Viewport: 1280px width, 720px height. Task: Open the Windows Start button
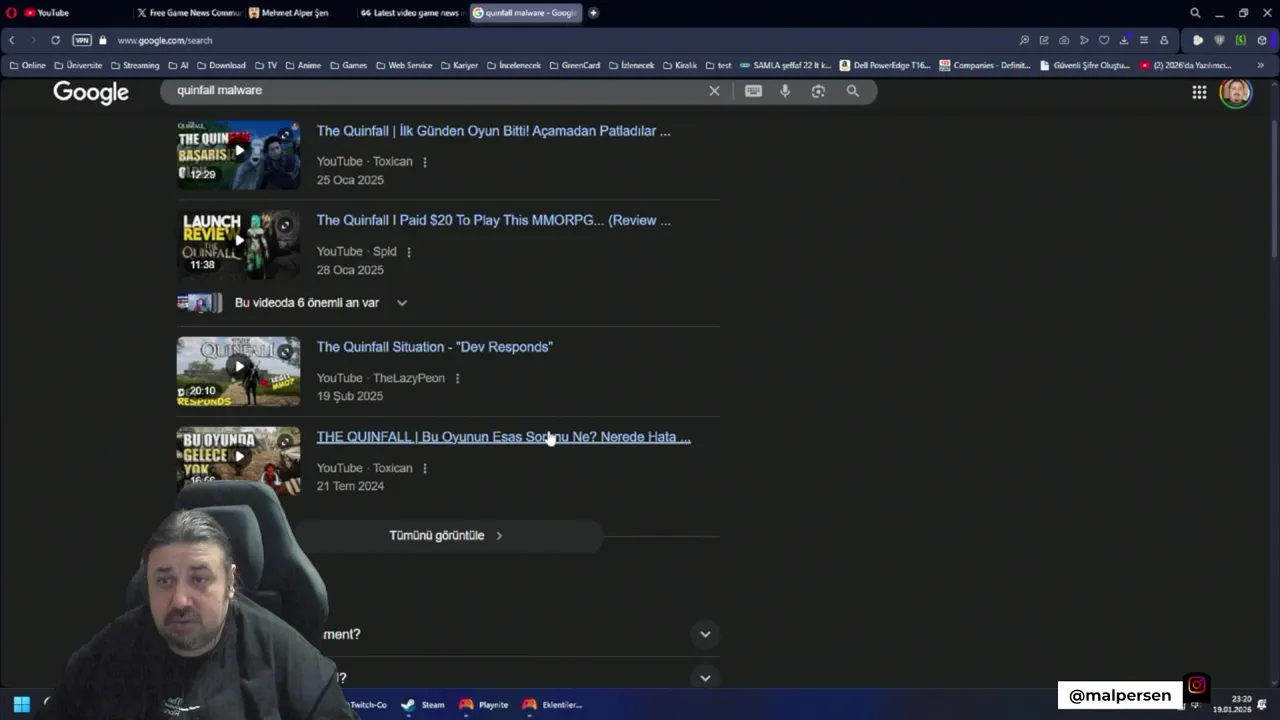(x=21, y=704)
